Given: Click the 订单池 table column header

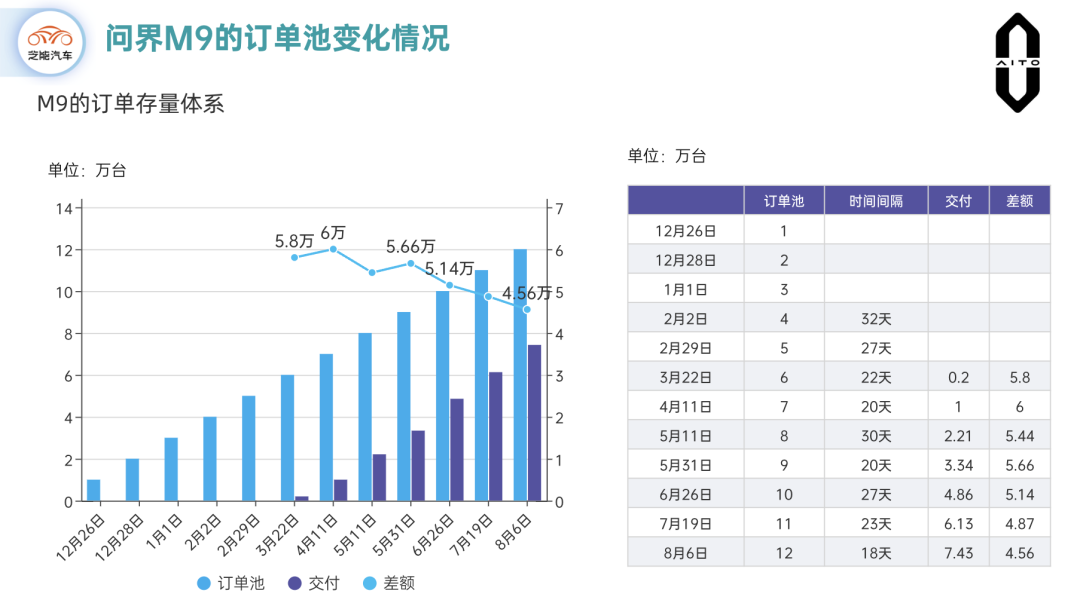Looking at the screenshot, I should point(784,201).
